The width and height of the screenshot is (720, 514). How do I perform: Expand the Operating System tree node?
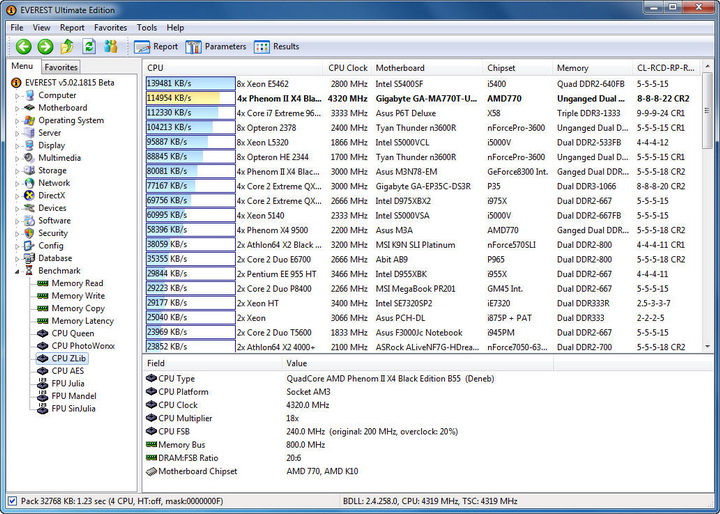[17, 121]
